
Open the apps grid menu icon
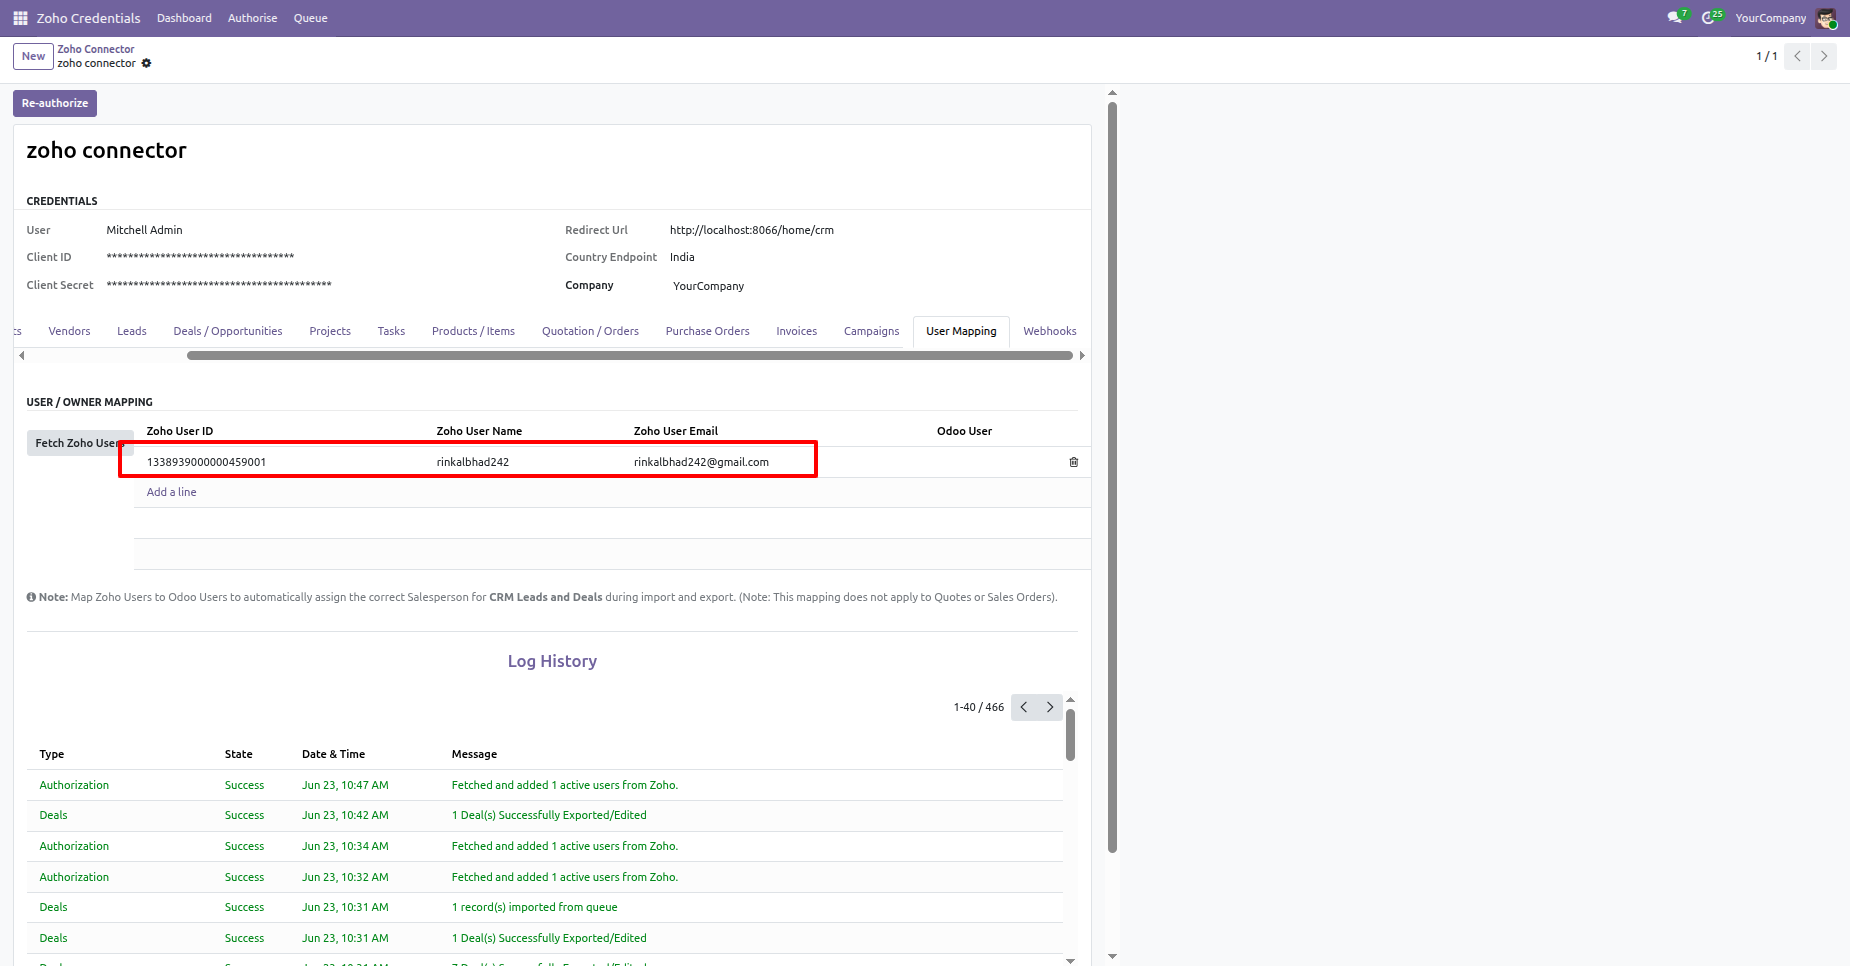point(20,18)
